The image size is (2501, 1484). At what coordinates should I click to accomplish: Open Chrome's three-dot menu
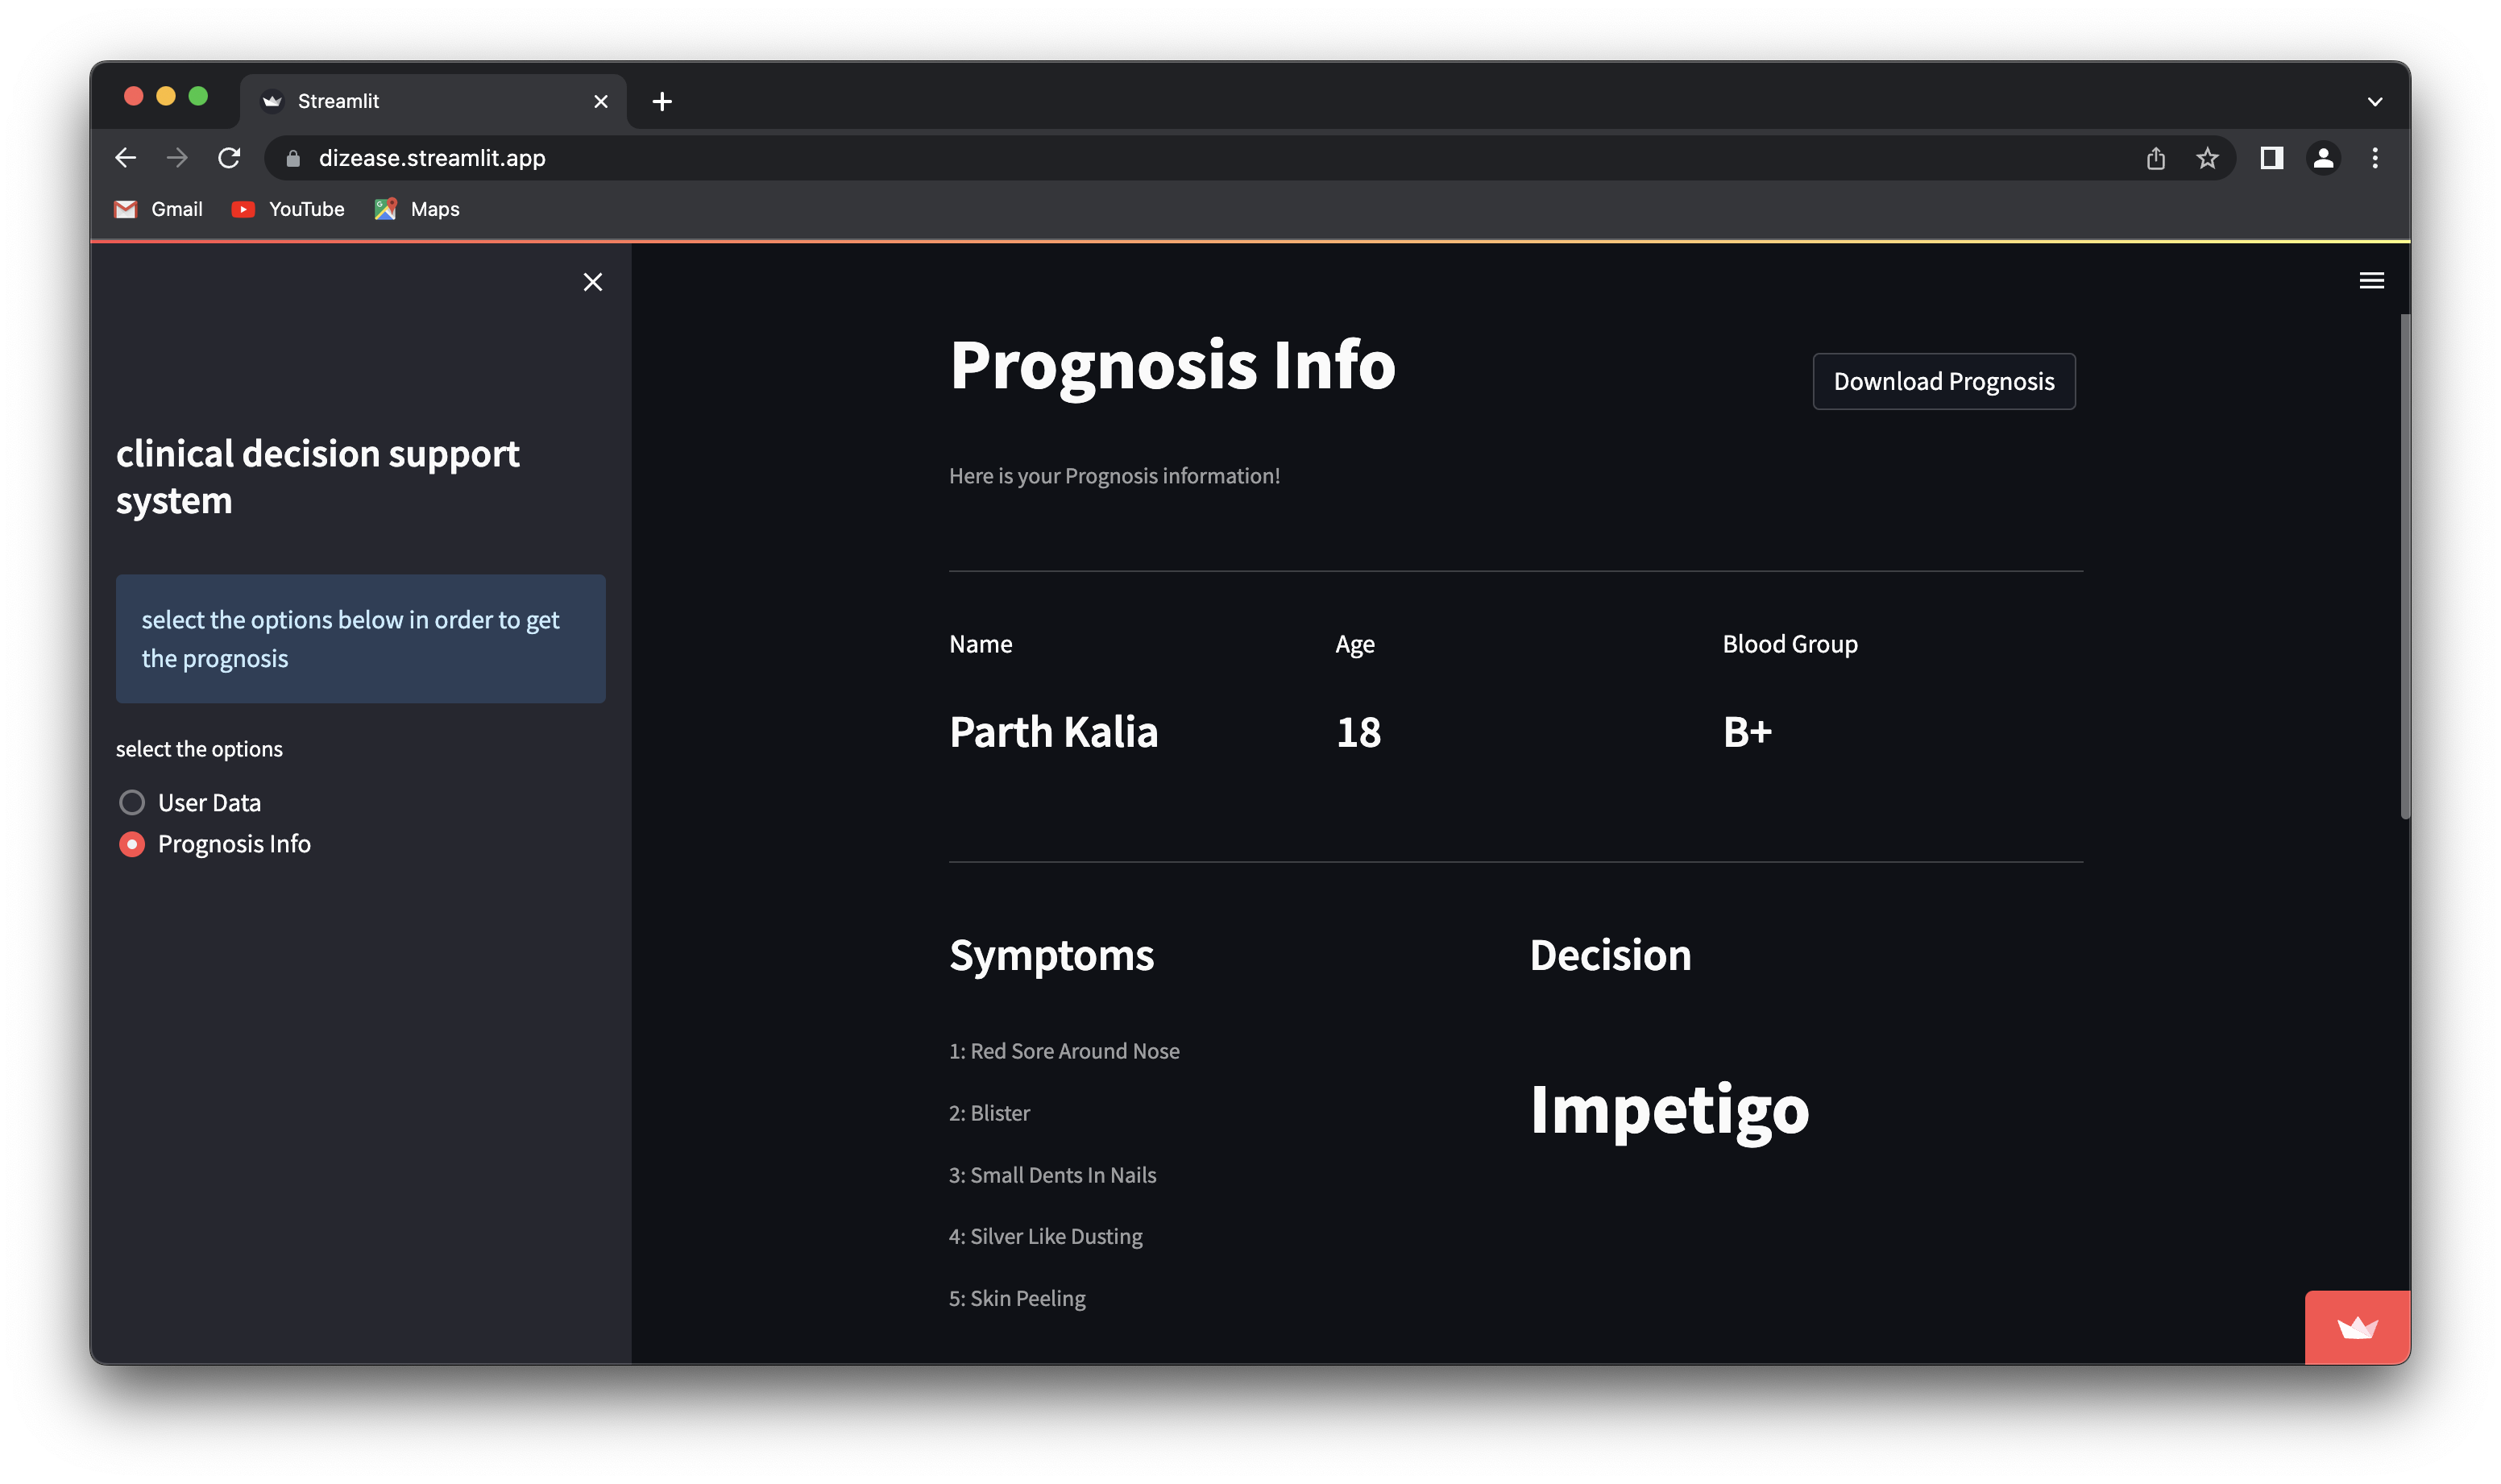(x=2376, y=157)
